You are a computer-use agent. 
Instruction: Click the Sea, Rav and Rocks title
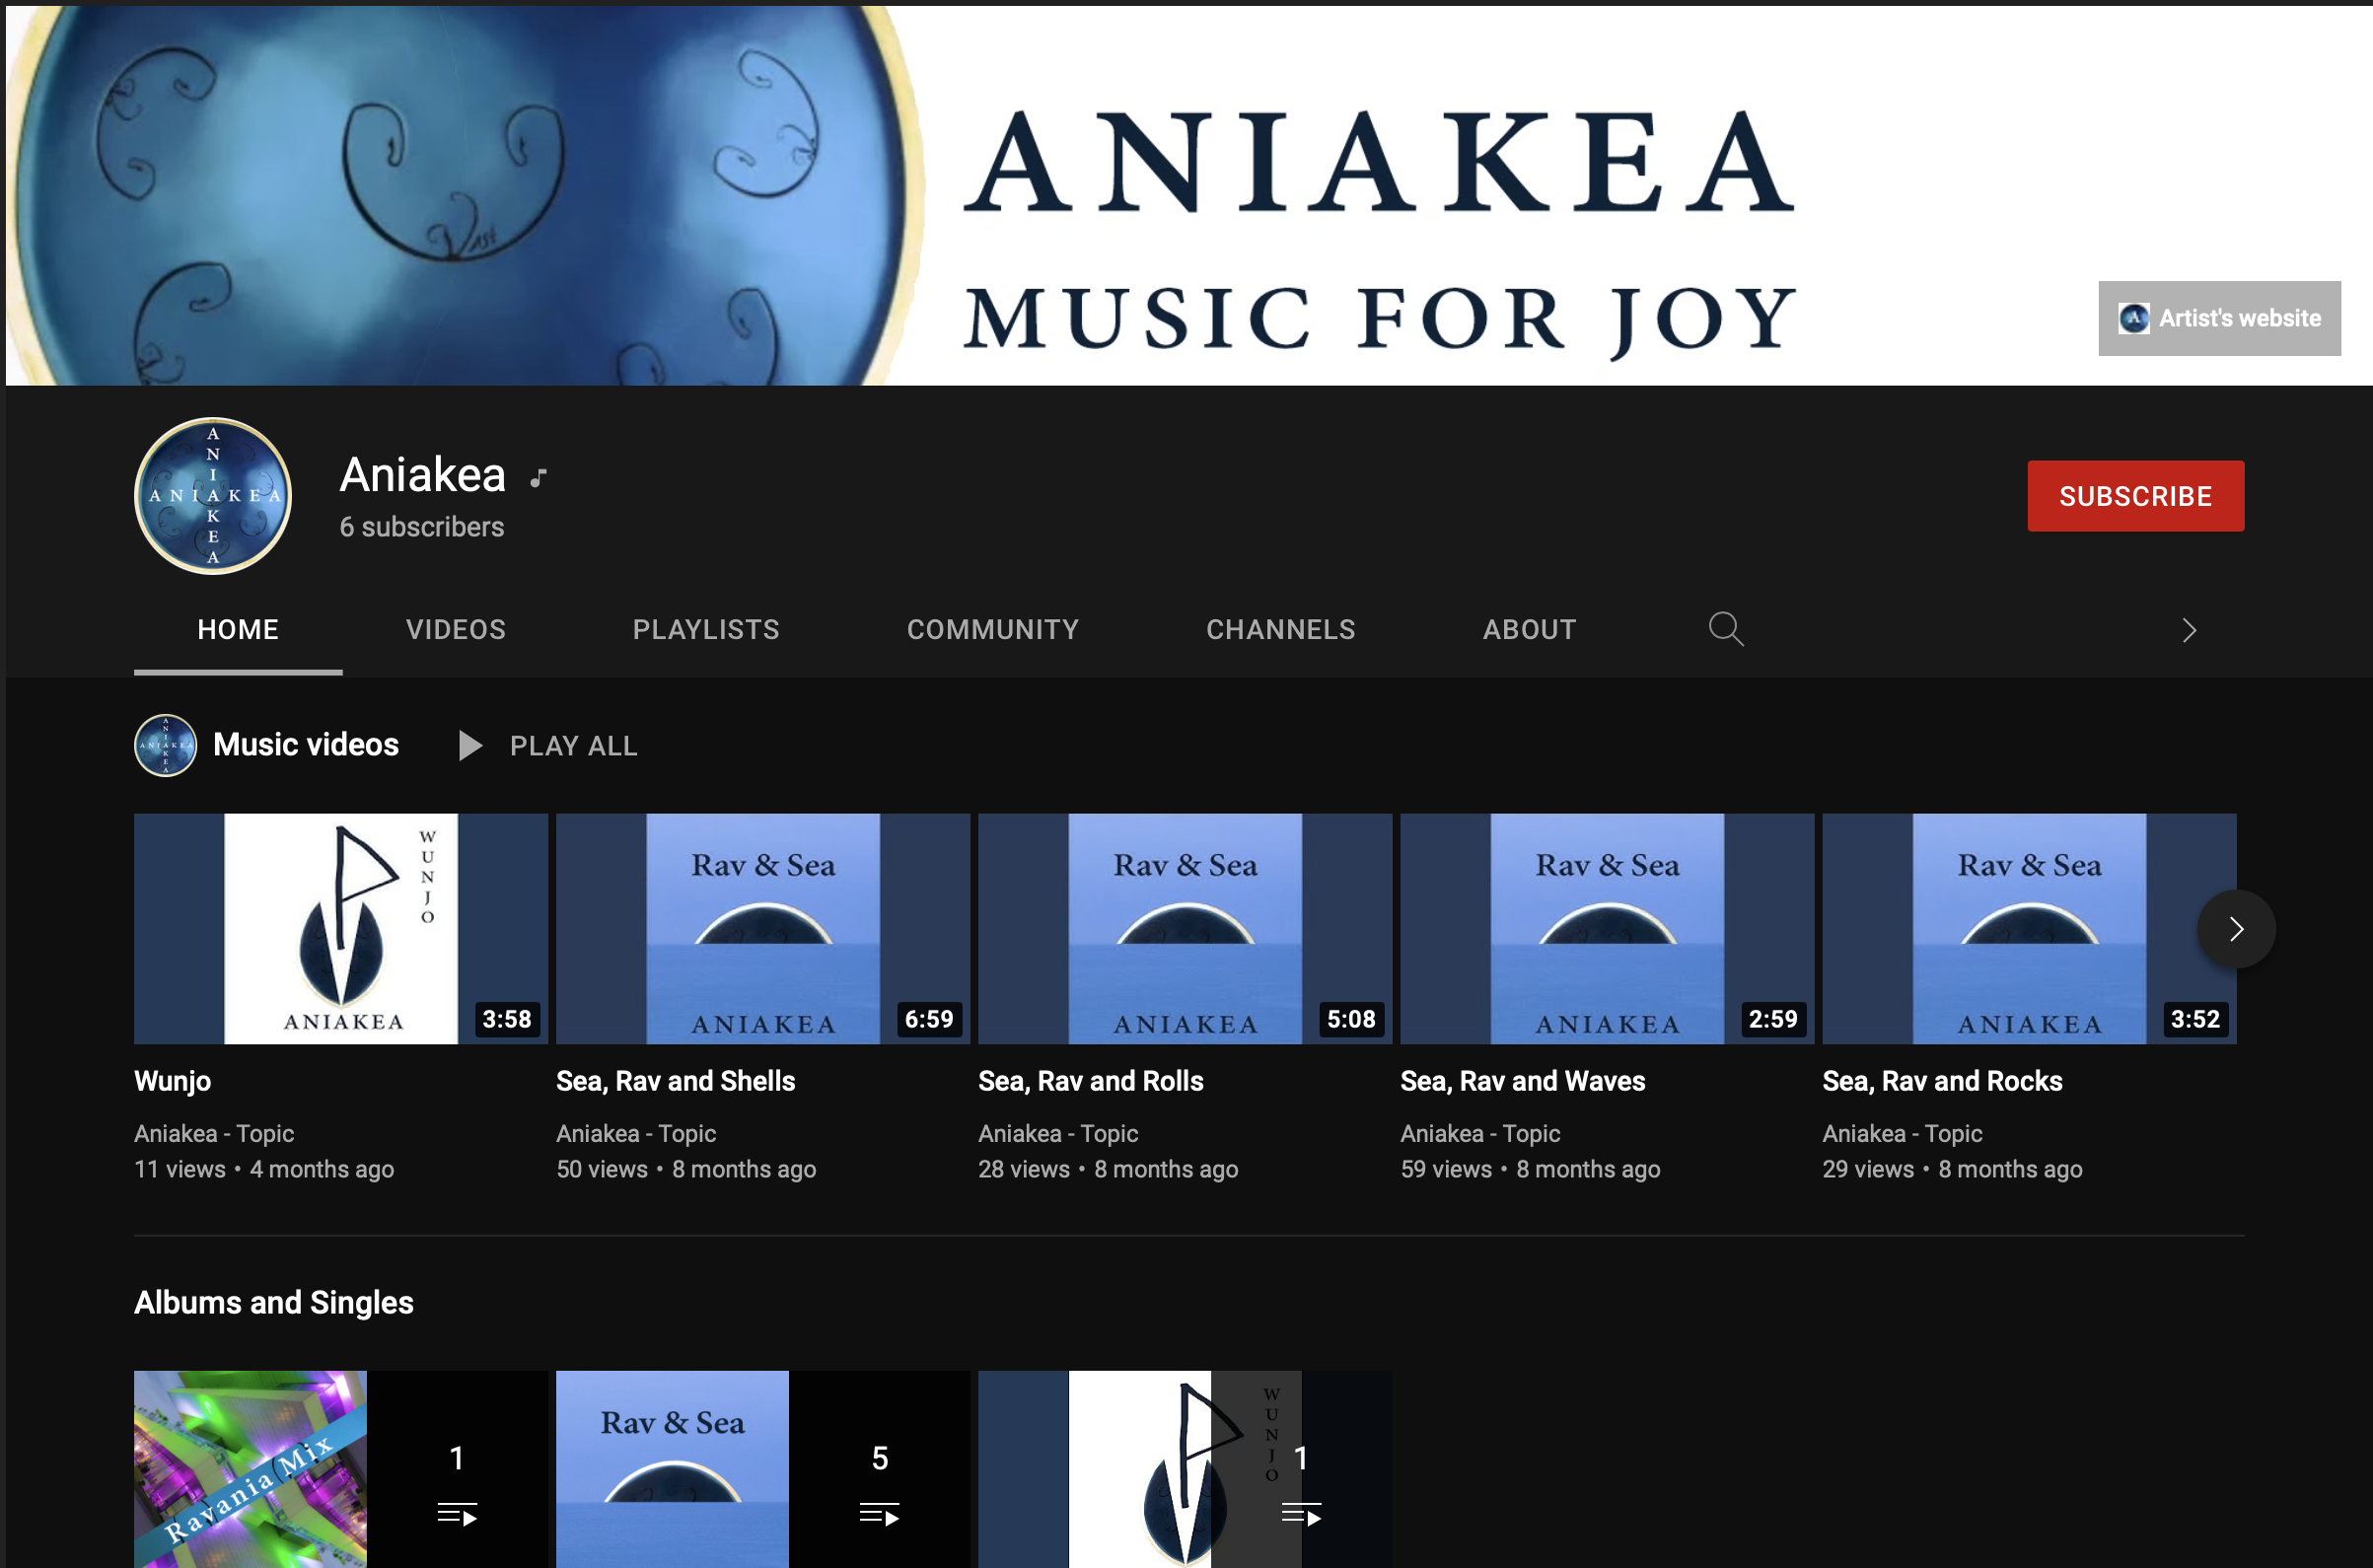pyautogui.click(x=1942, y=1081)
